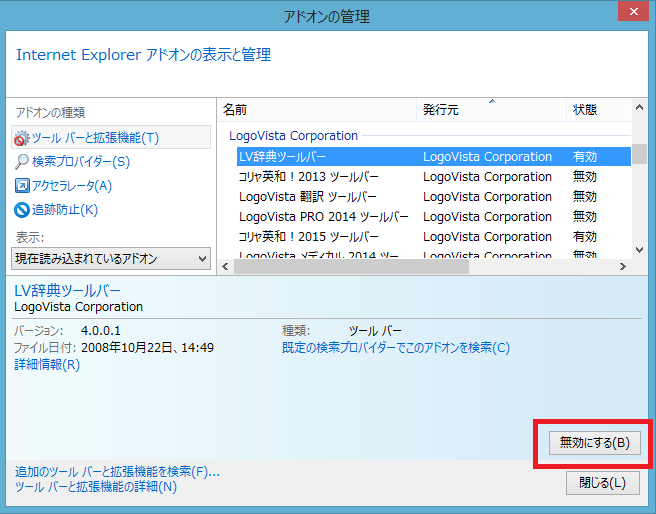Click the search providers magnifier icon

[21, 162]
